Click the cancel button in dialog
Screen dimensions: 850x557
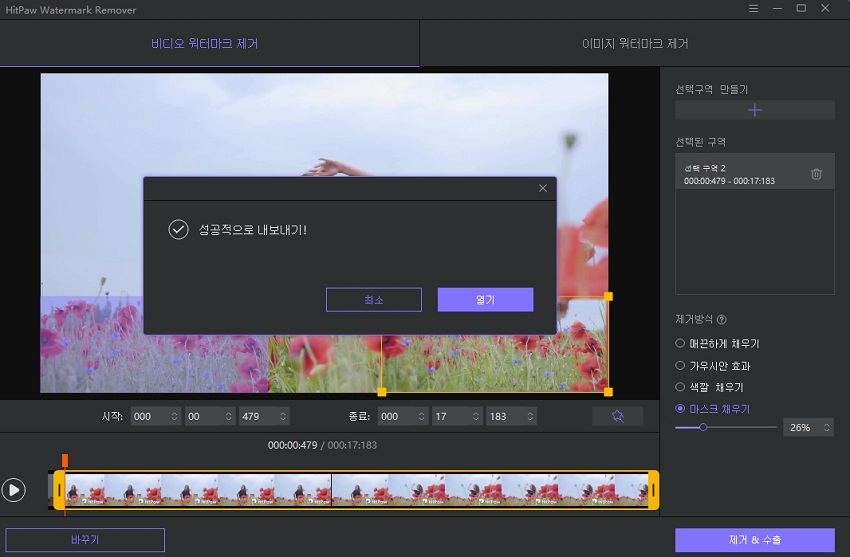[374, 300]
